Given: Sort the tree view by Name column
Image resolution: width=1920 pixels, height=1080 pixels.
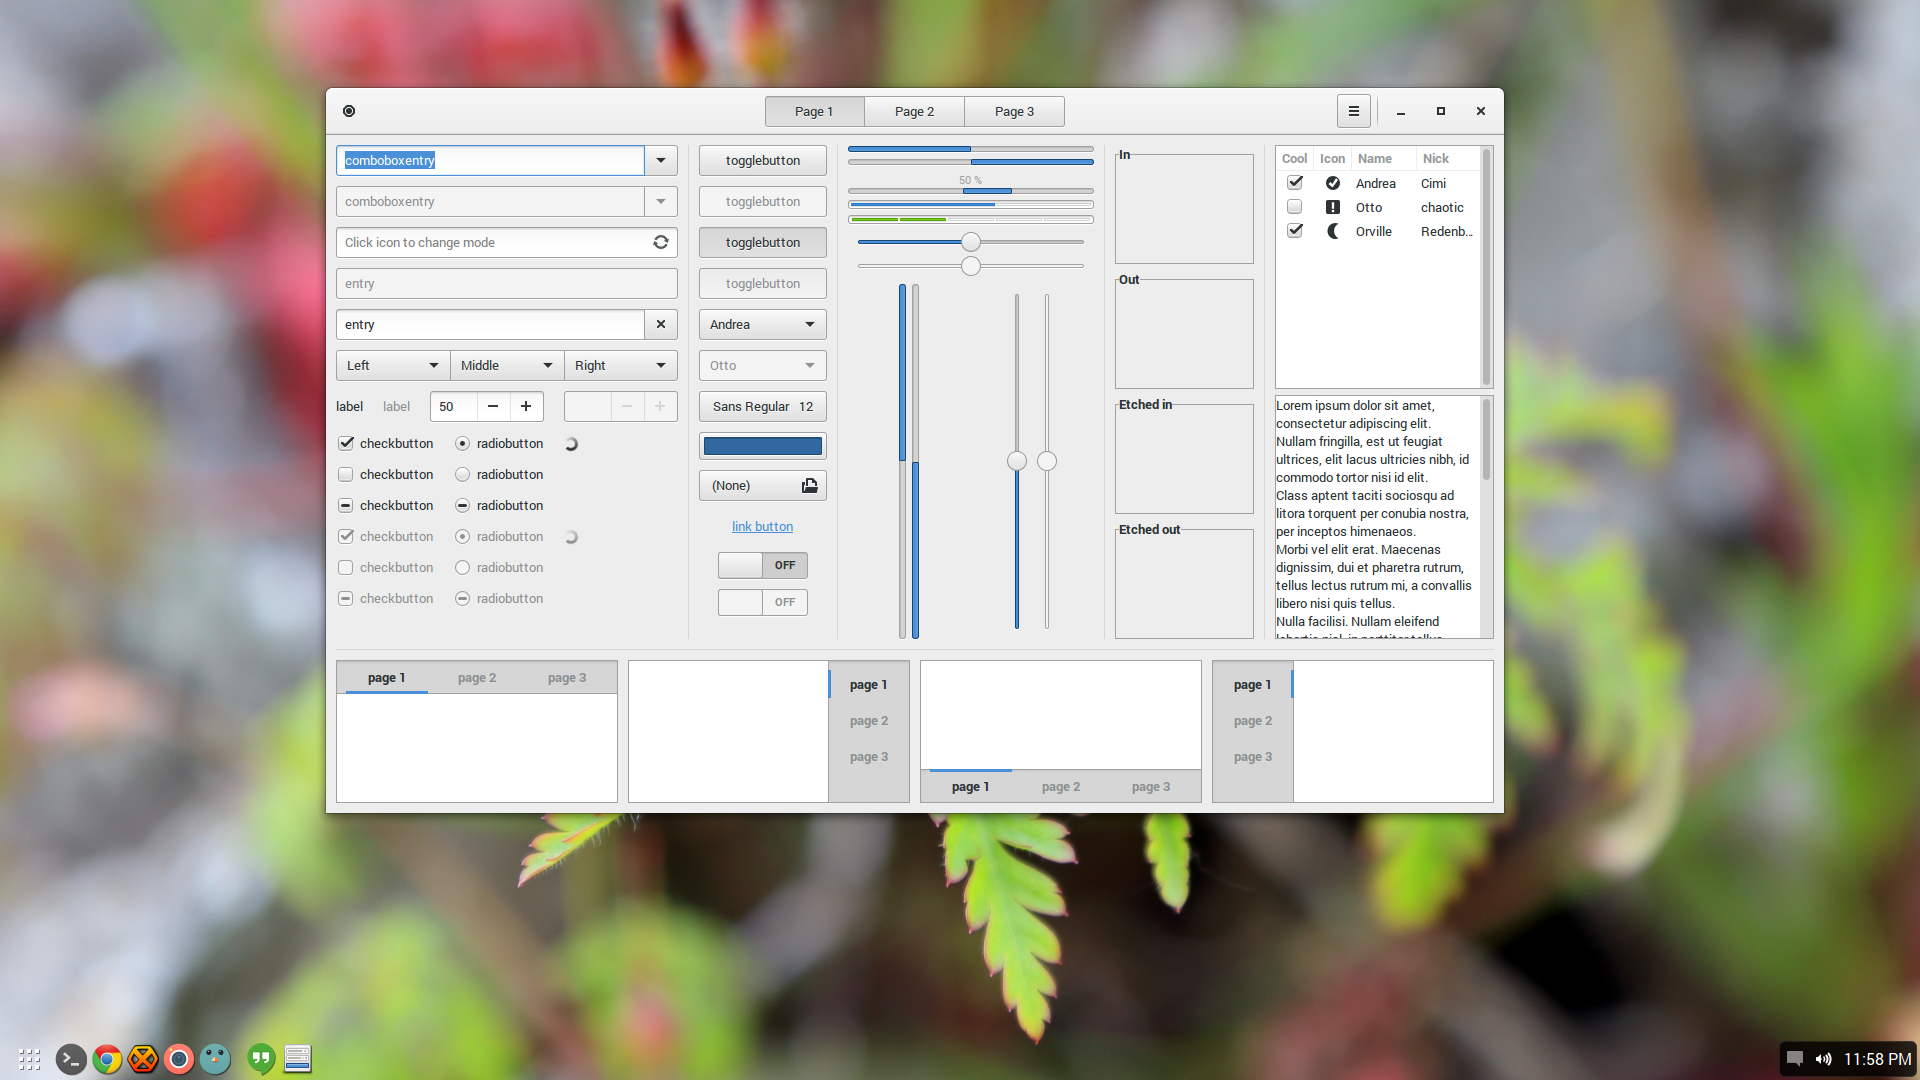Looking at the screenshot, I should [x=1383, y=158].
